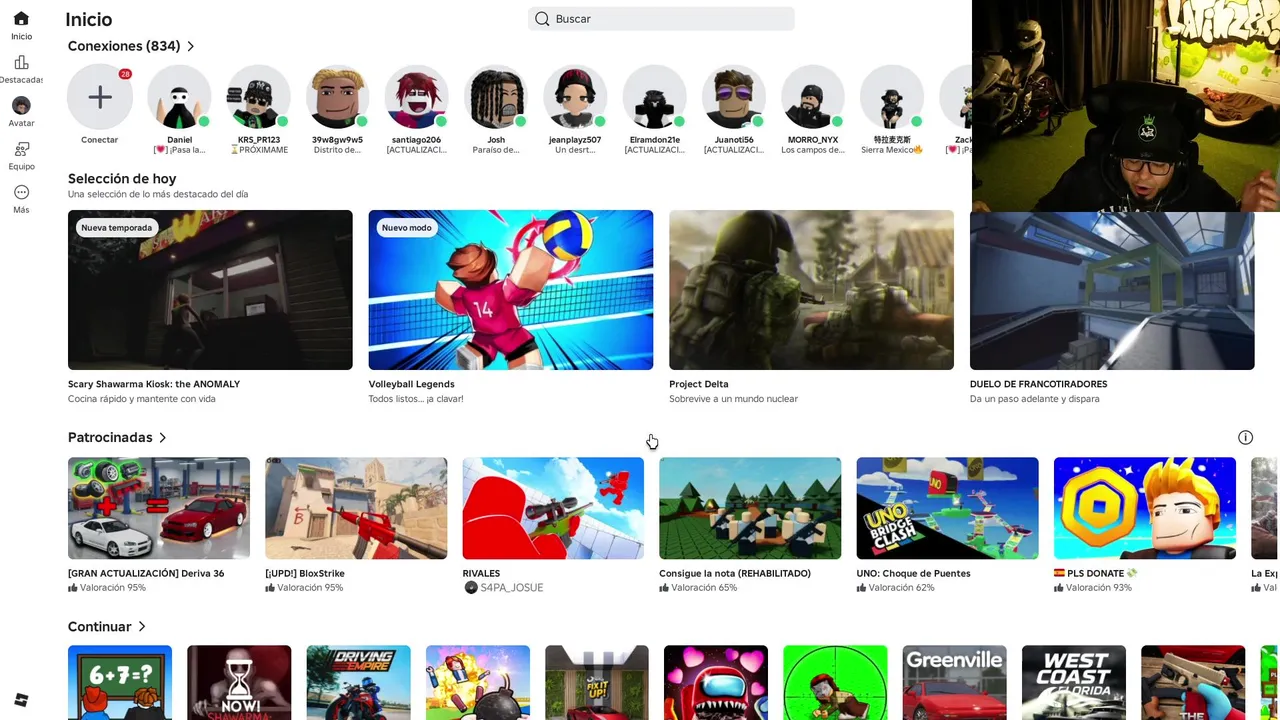The image size is (1280, 720).
Task: Open MORRO_NYX avatar in connections
Action: [x=812, y=97]
